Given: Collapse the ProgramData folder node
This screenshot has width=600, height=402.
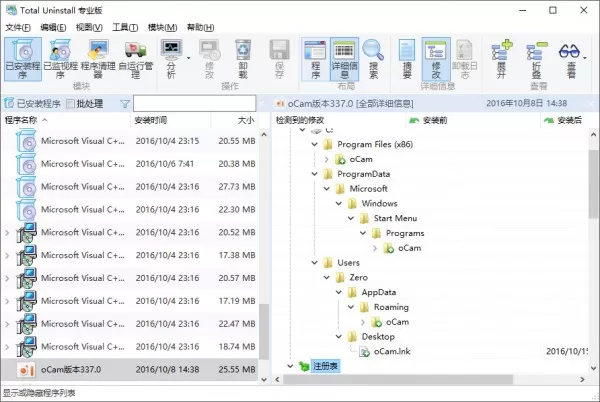Looking at the screenshot, I should [x=315, y=174].
